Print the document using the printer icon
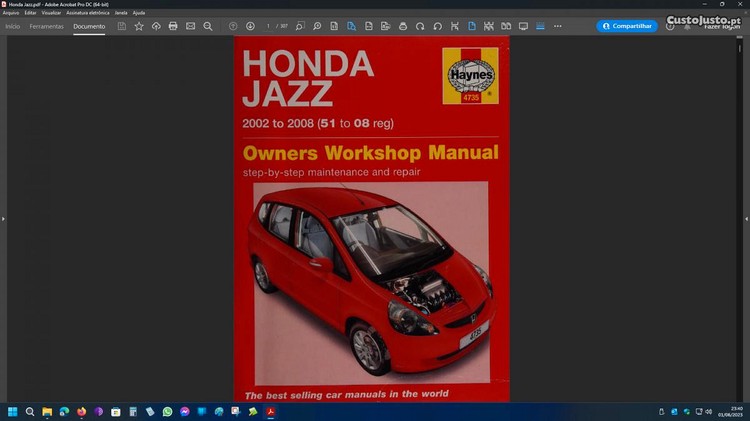Image resolution: width=750 pixels, height=421 pixels. [x=173, y=26]
